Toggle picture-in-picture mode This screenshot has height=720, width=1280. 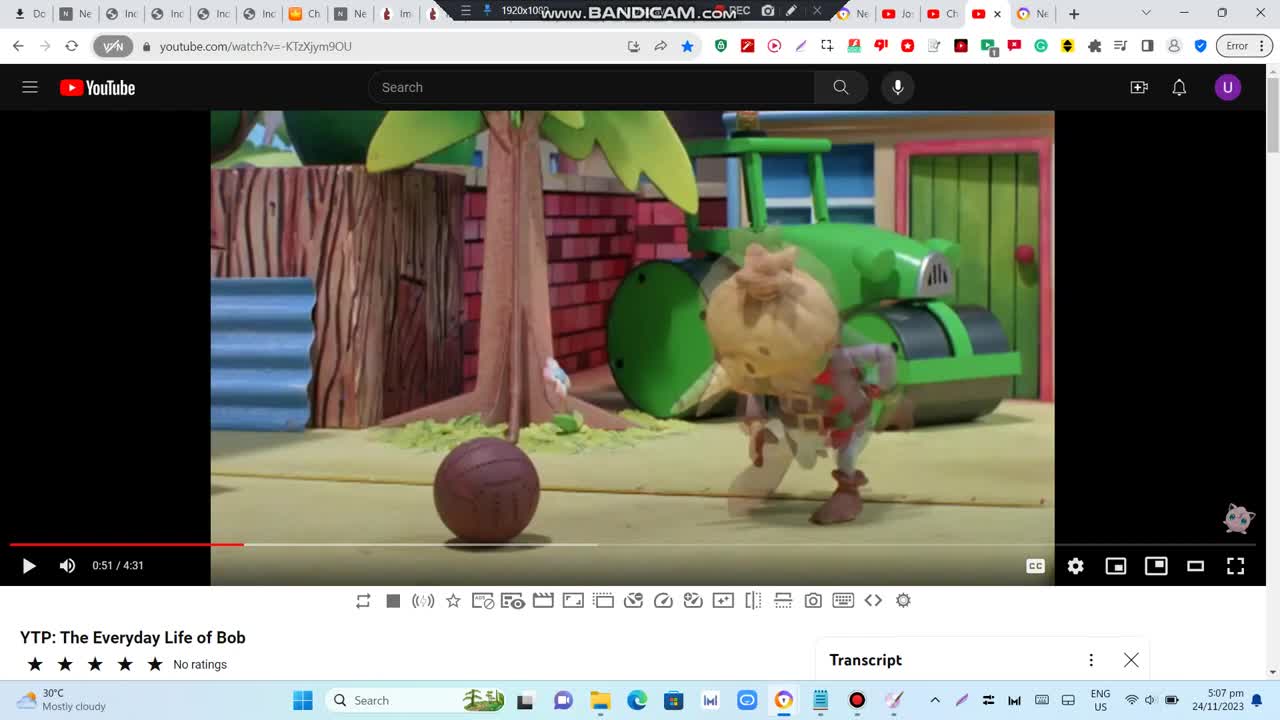(1156, 566)
